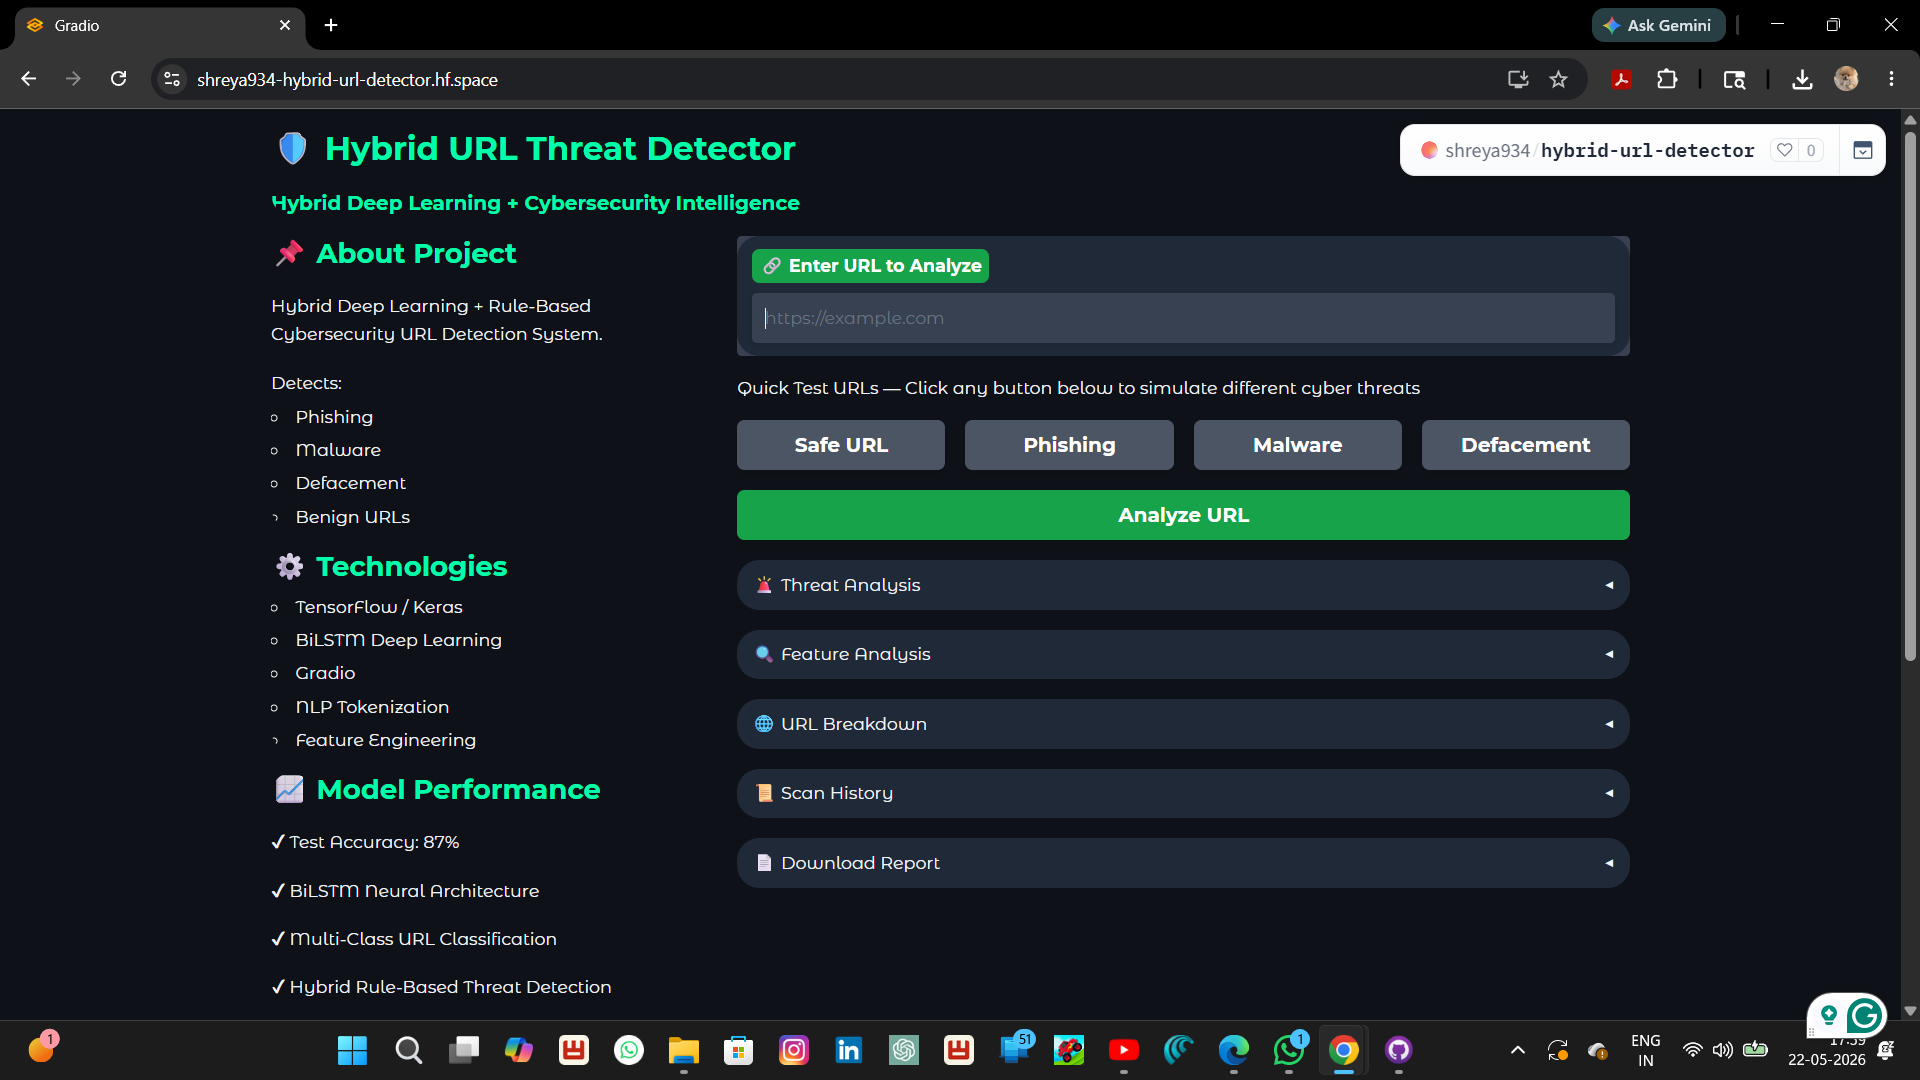
Task: Click the Defacement quick test button
Action: pyautogui.click(x=1525, y=445)
